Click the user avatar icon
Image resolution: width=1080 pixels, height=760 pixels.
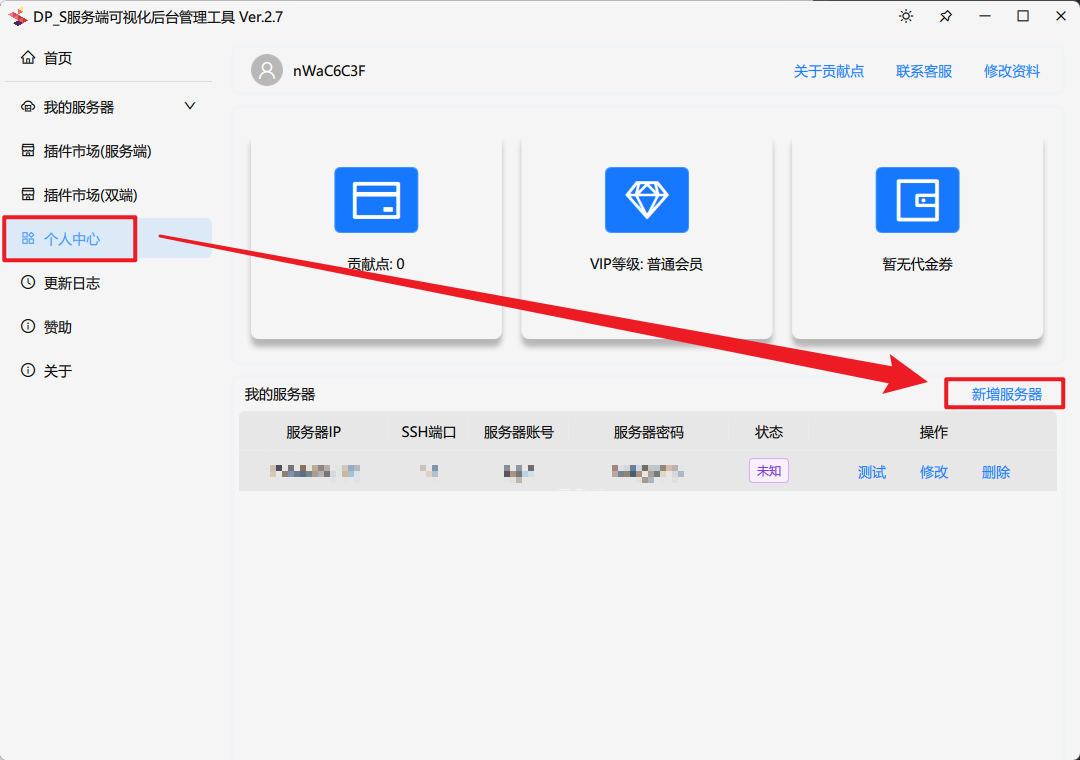tap(267, 71)
